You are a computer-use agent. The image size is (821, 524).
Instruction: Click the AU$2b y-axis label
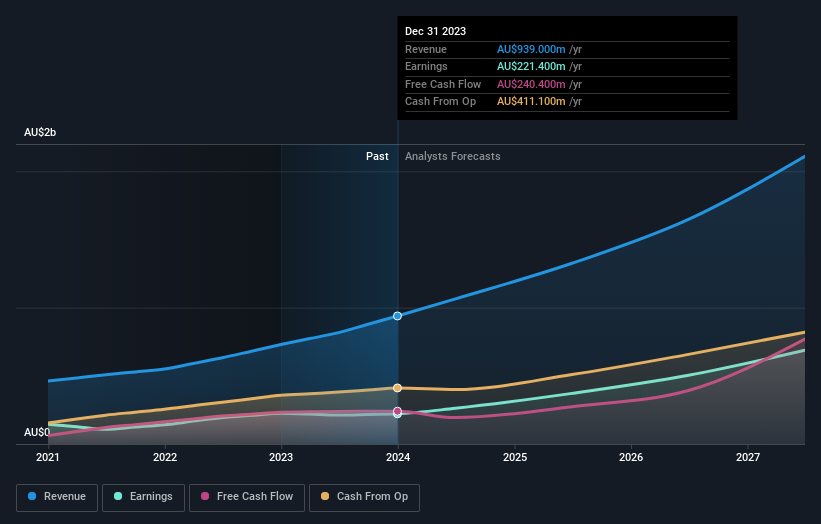40,132
